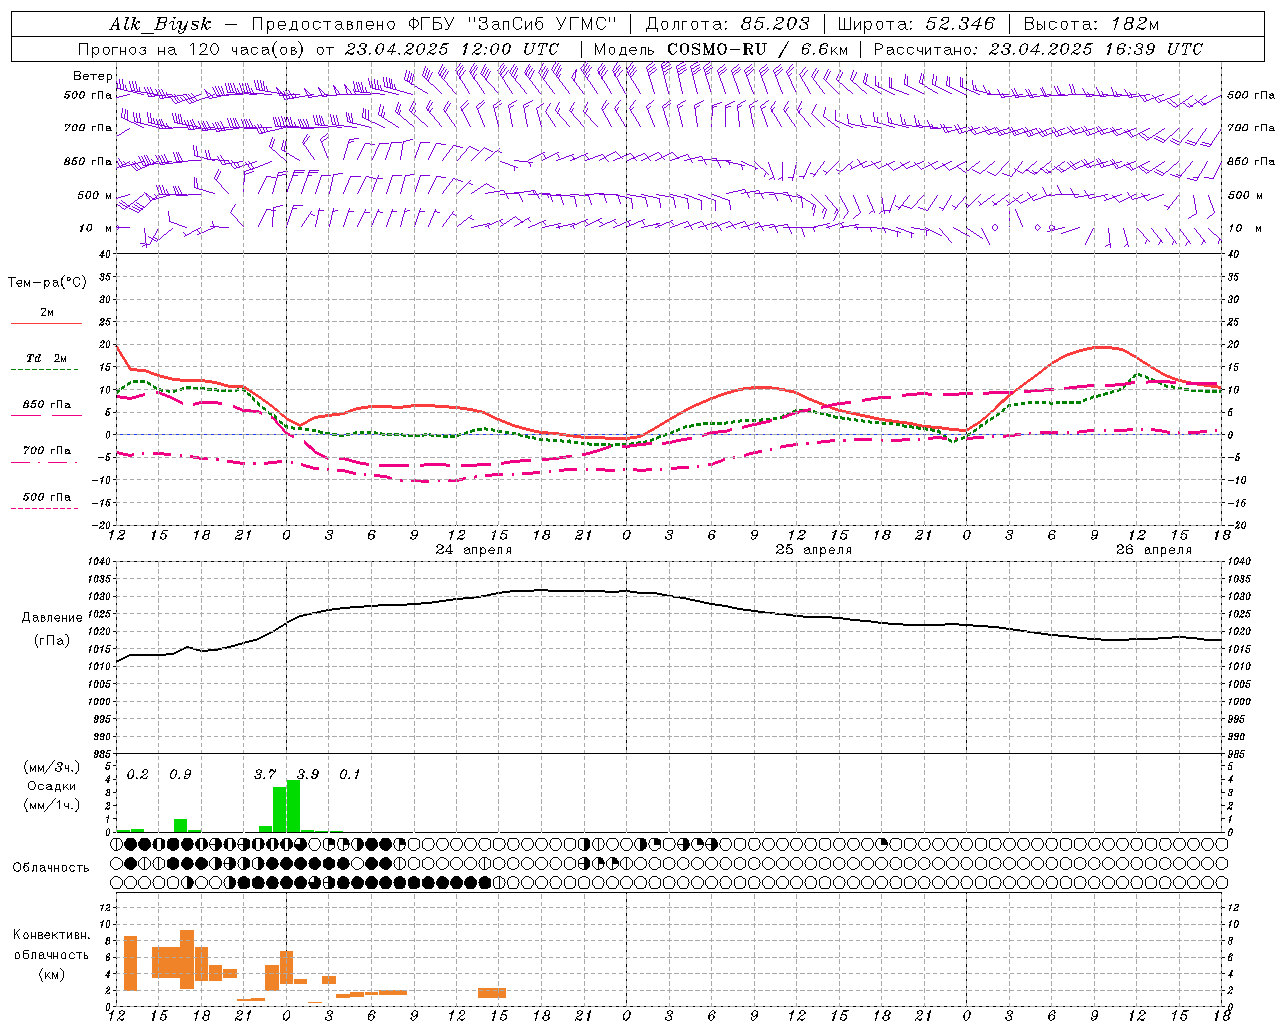Select the 850 гПа temperature legend entry
The image size is (1280, 1024).
(47, 405)
